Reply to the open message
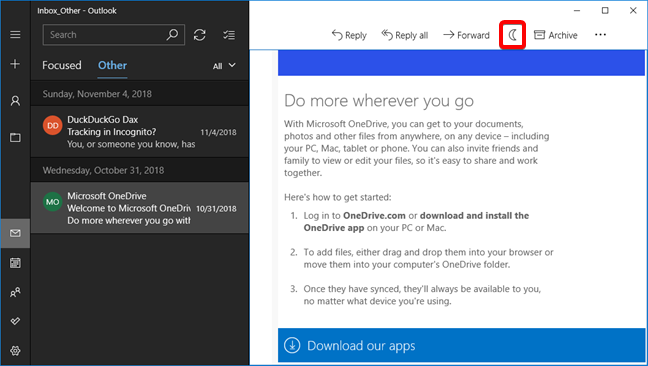The height and width of the screenshot is (366, 648). (x=349, y=35)
